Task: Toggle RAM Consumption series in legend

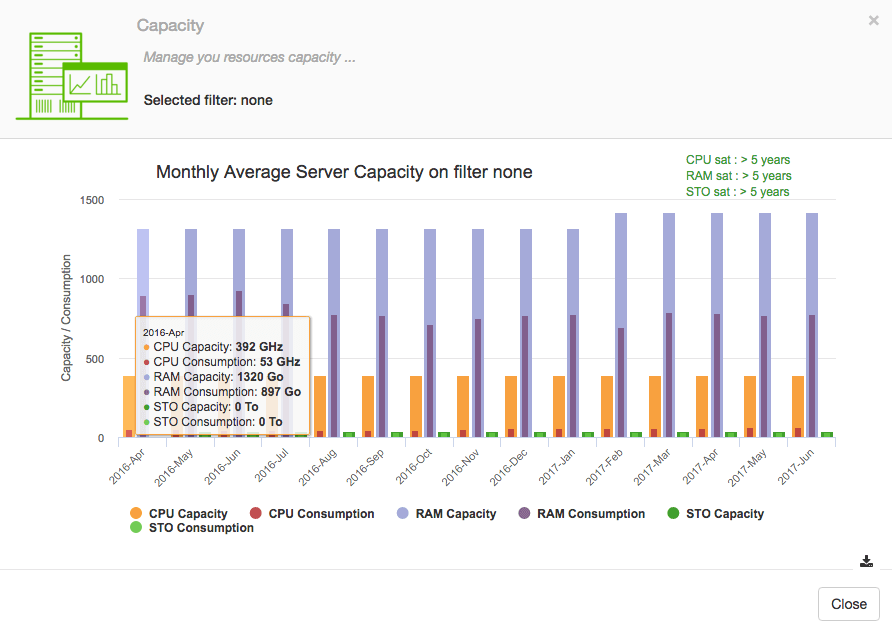Action: tap(581, 514)
